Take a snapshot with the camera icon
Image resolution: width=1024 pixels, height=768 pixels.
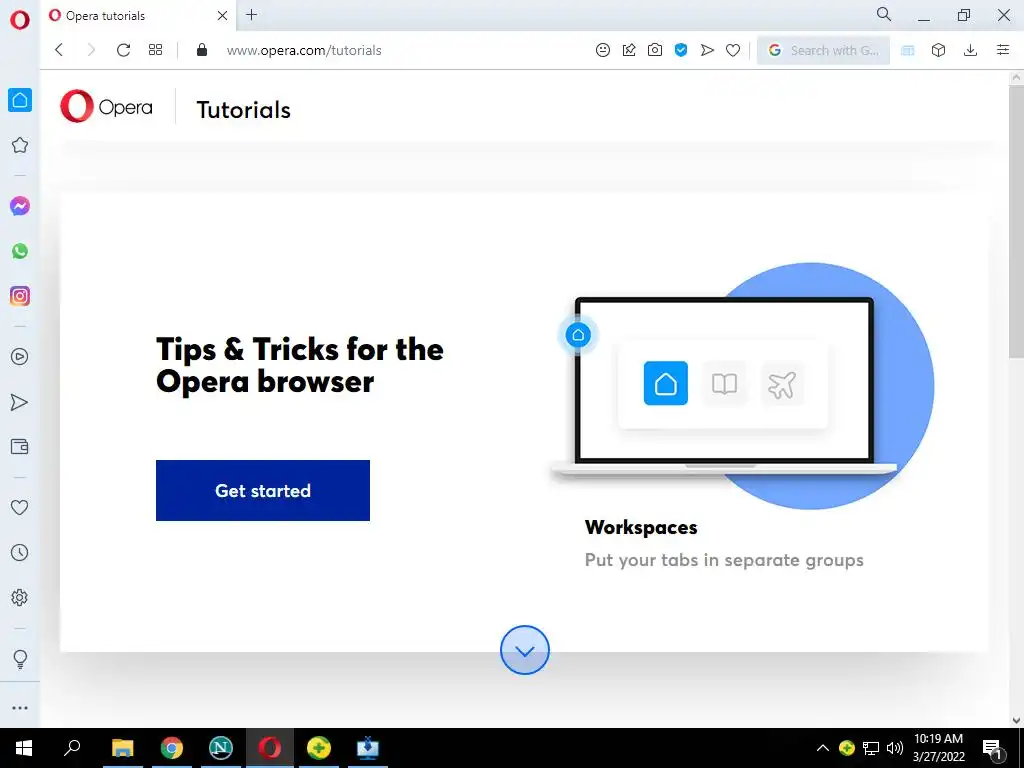click(x=655, y=50)
